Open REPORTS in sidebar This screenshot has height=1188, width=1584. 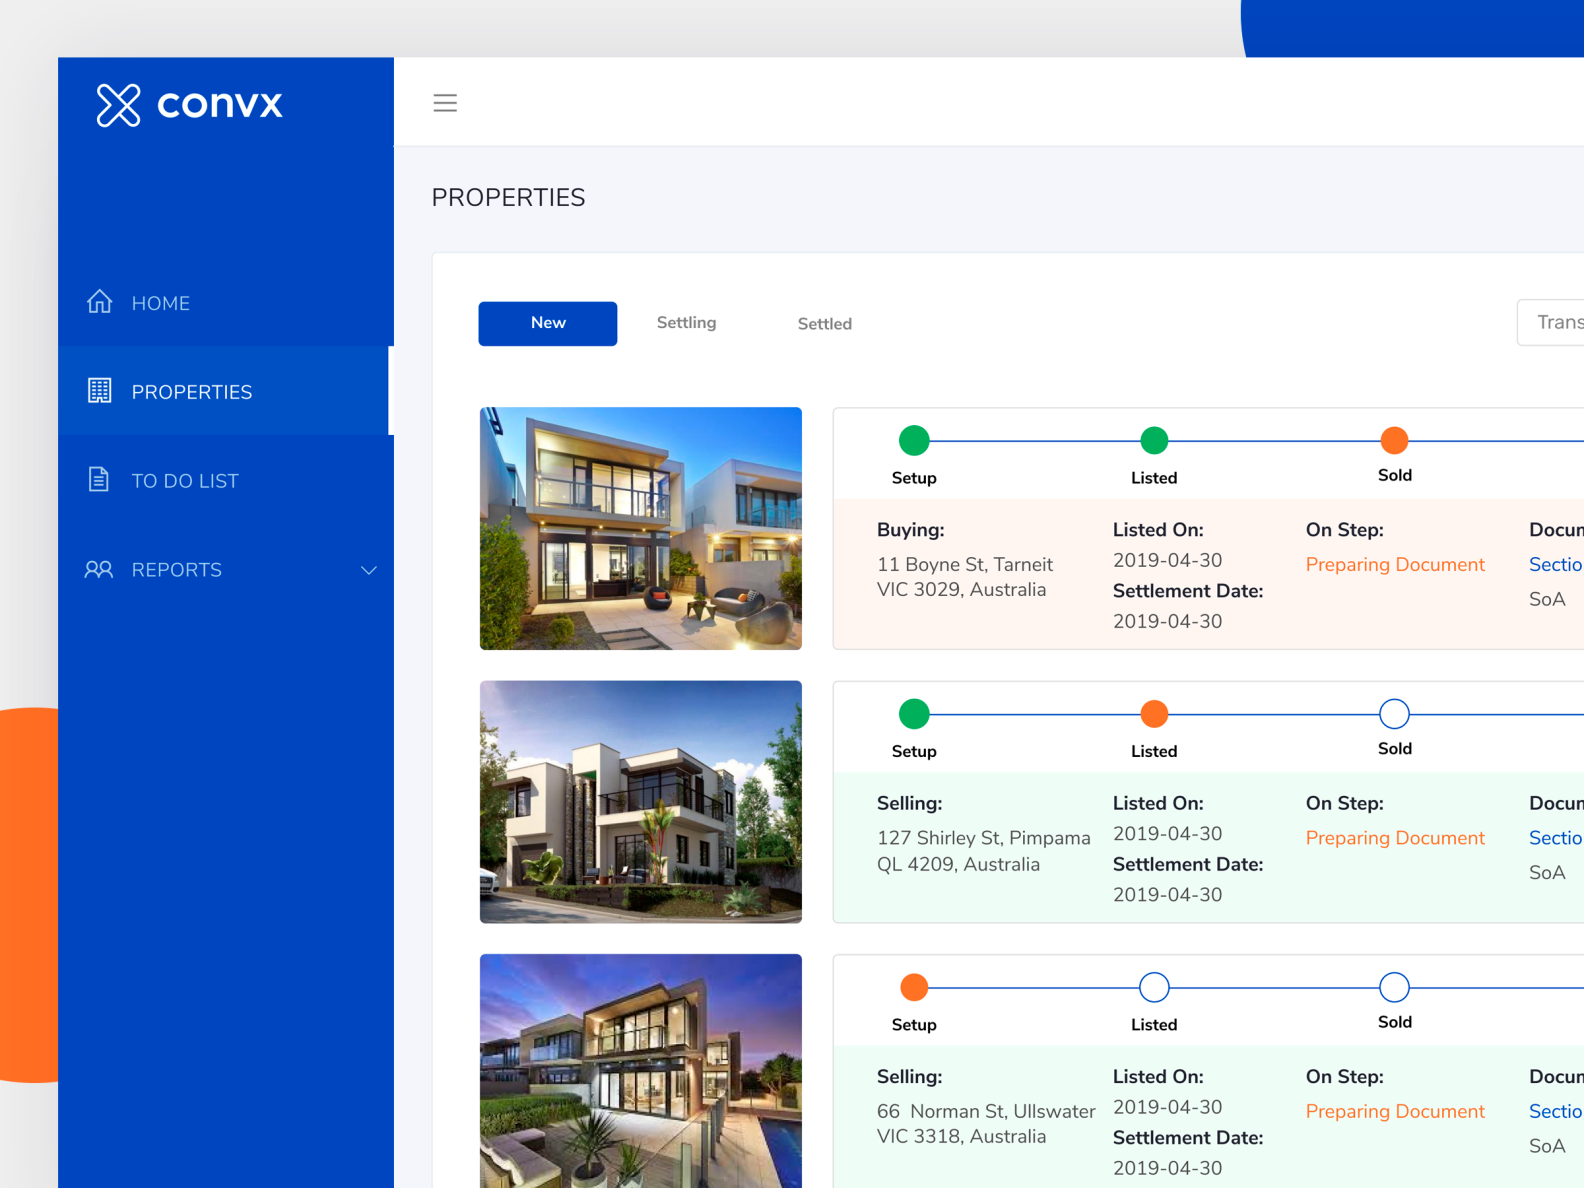(226, 569)
